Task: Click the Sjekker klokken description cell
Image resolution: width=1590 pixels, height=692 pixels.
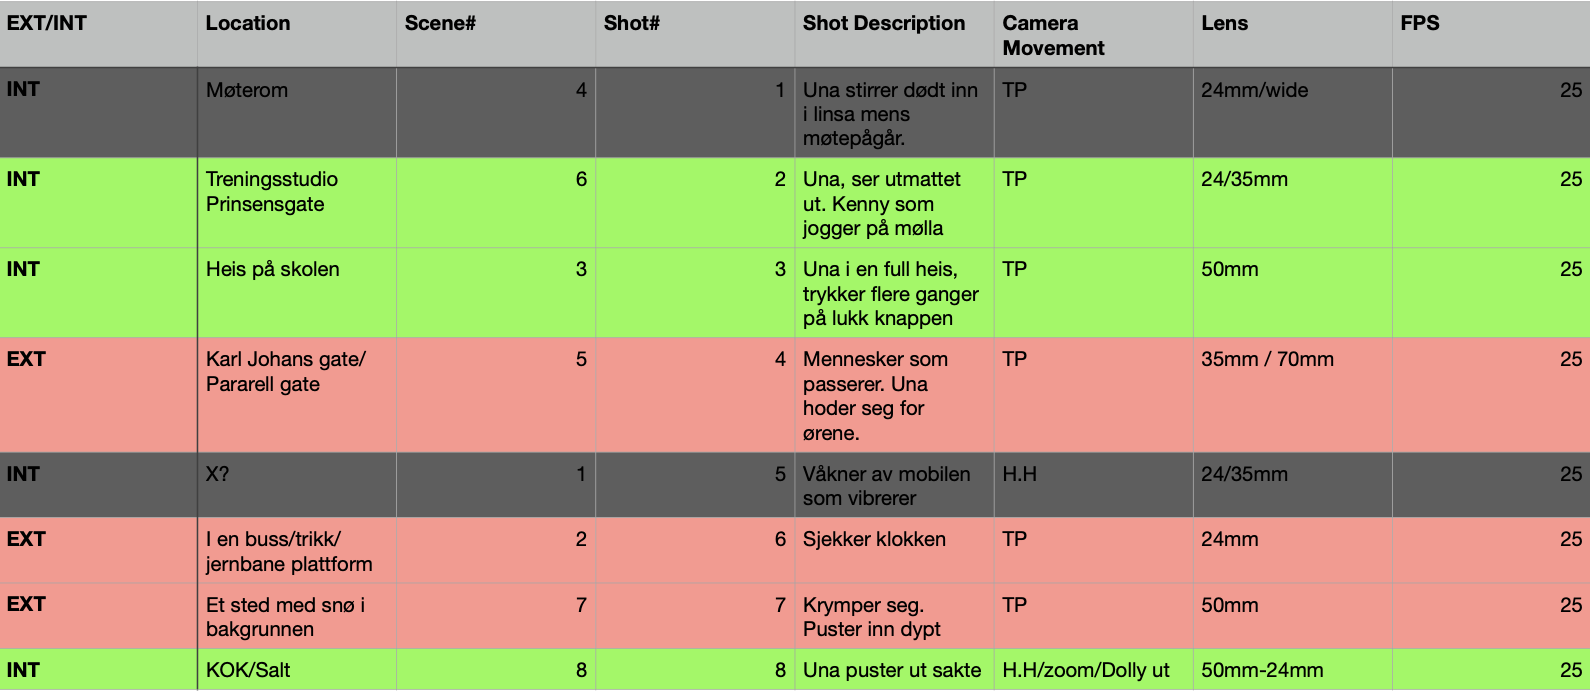Action: [894, 550]
